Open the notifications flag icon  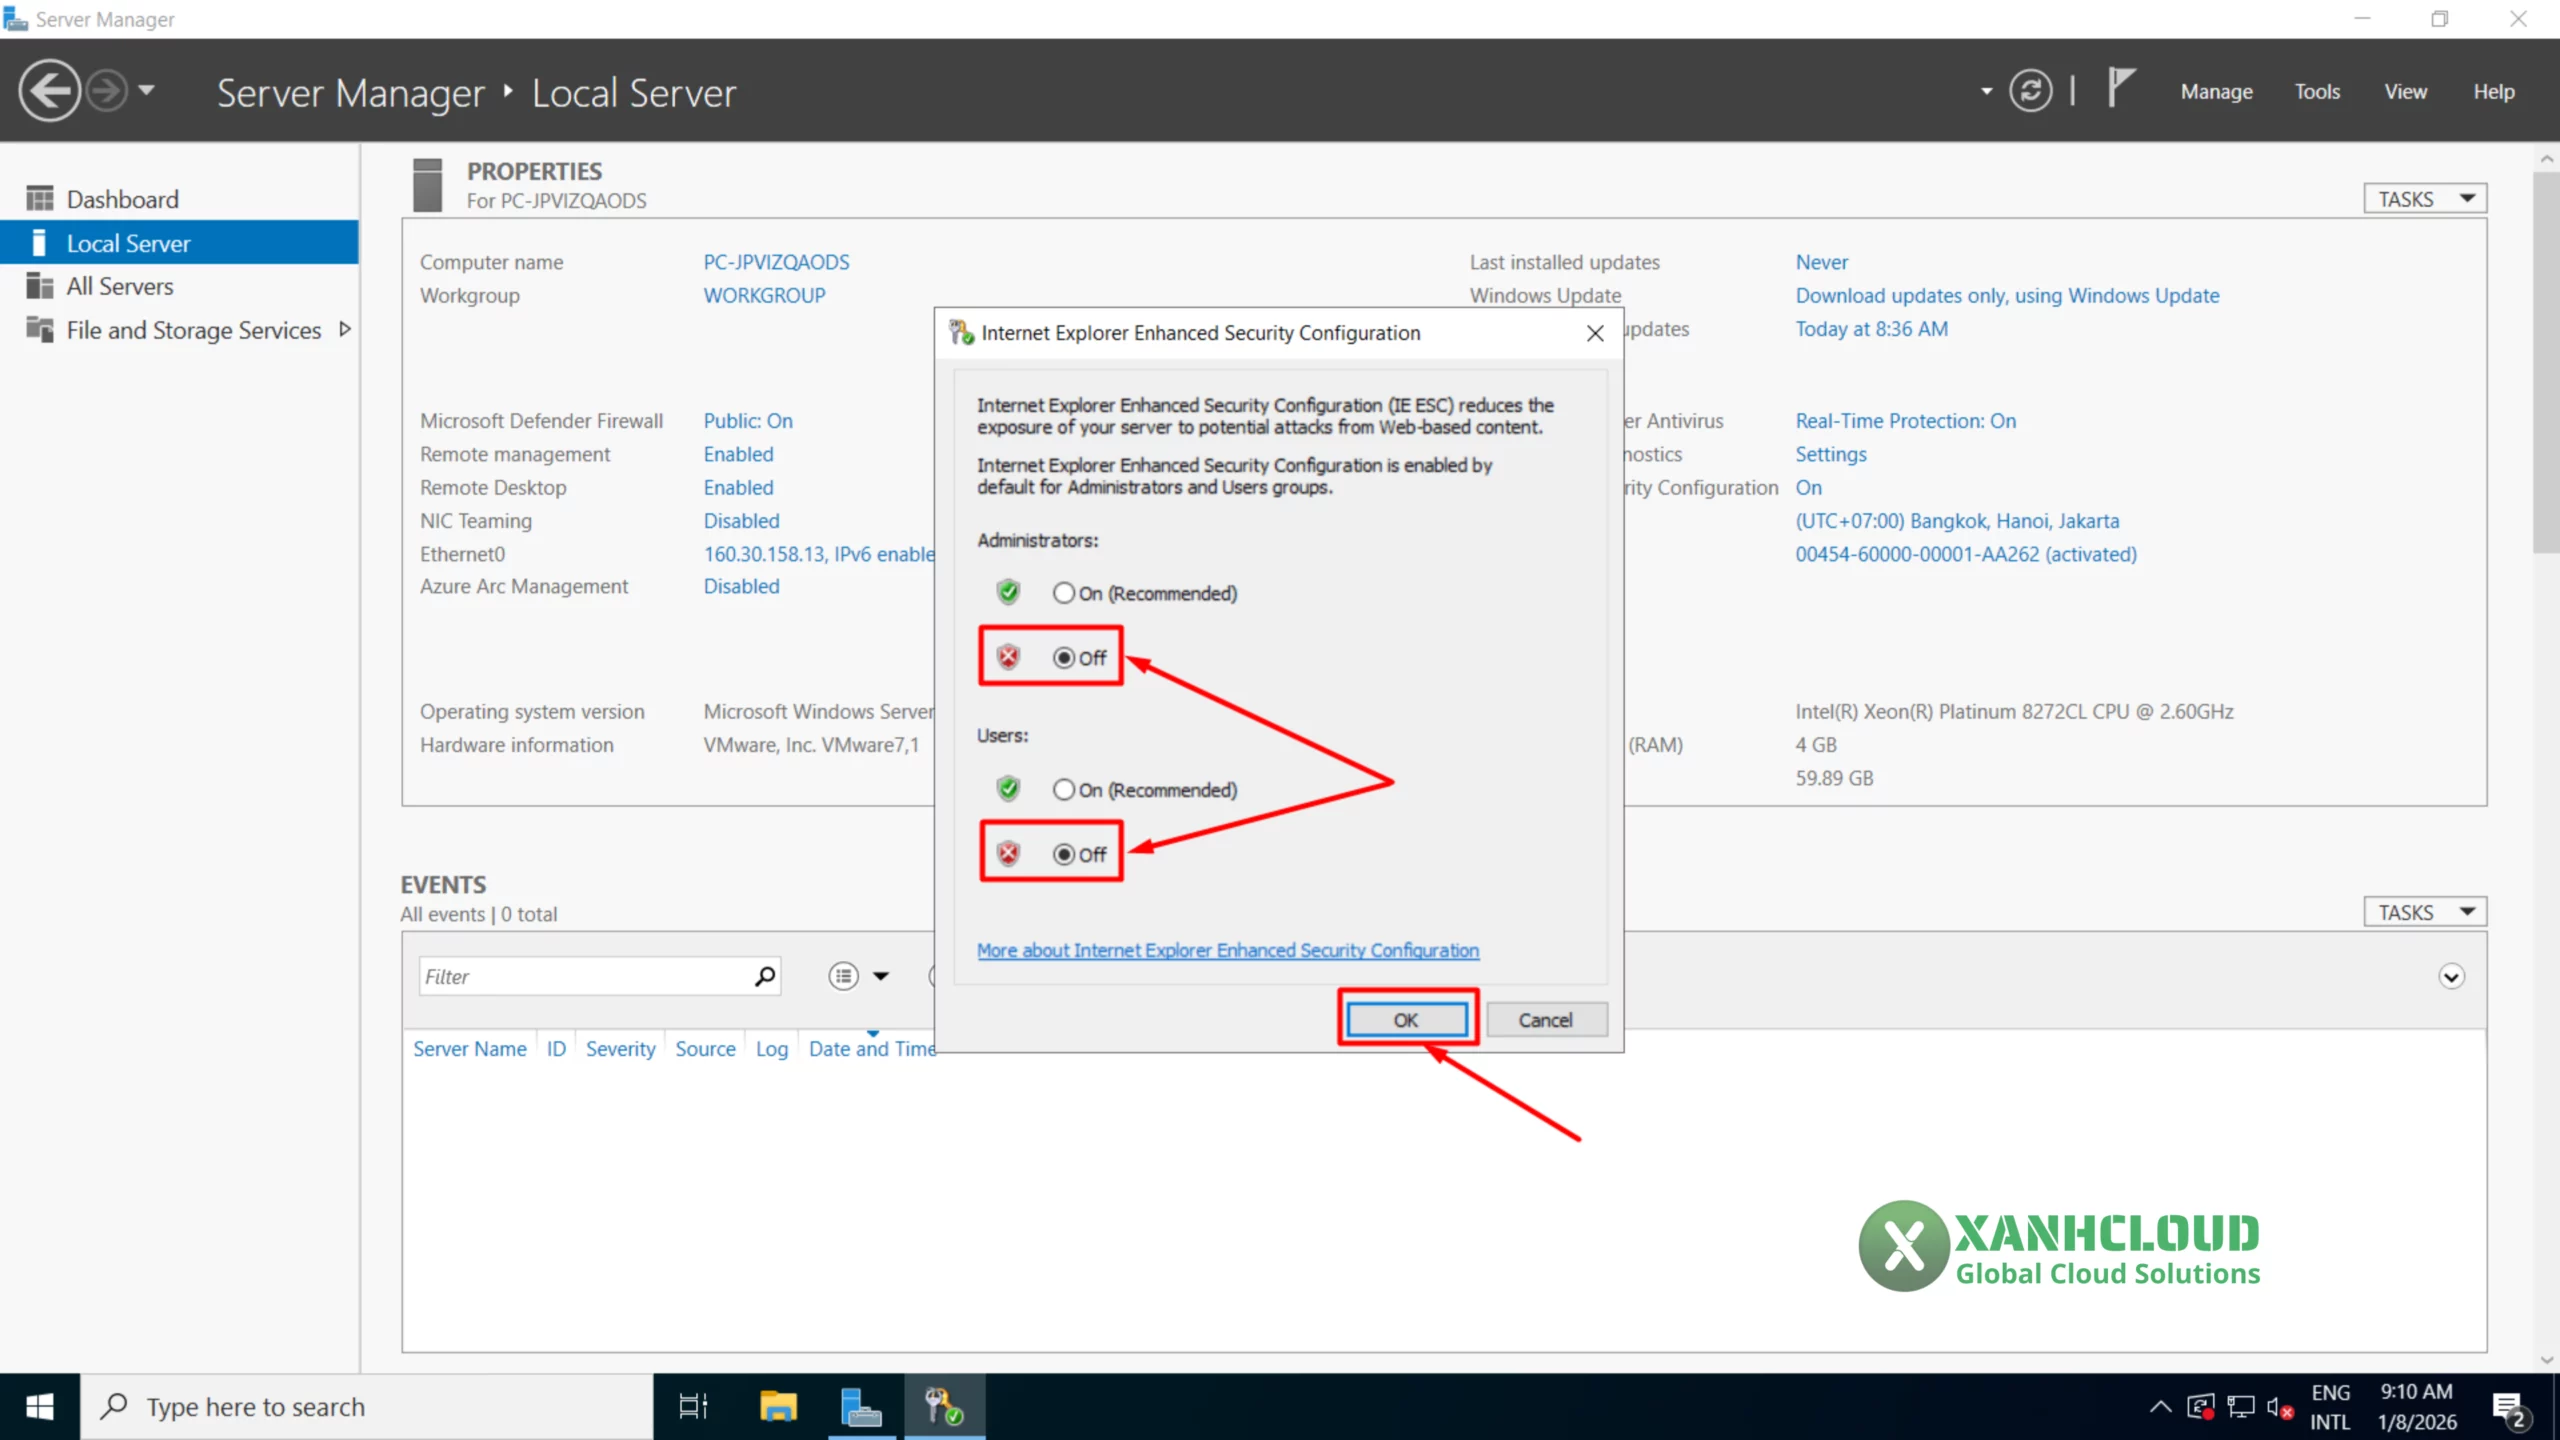point(2122,90)
